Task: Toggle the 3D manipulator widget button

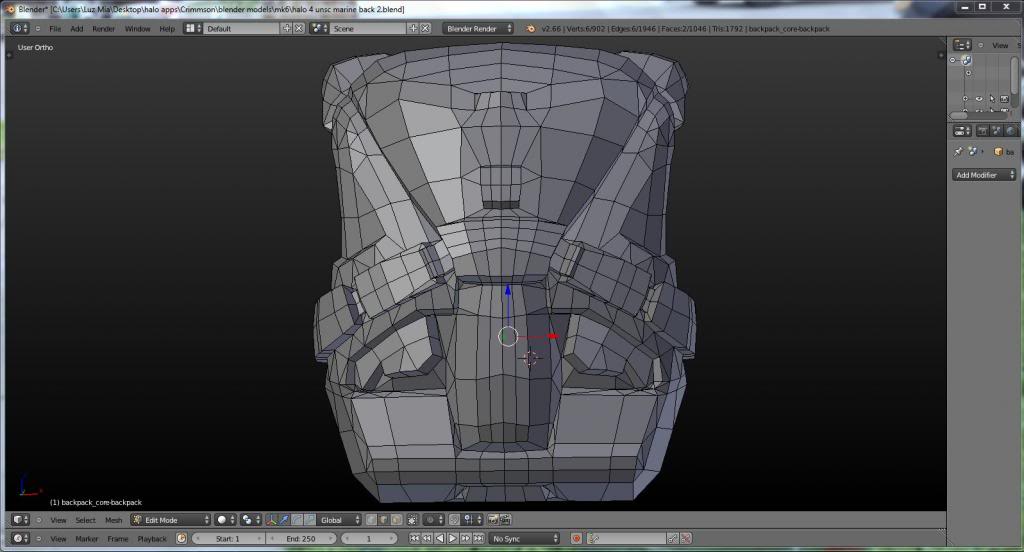Action: click(x=272, y=520)
